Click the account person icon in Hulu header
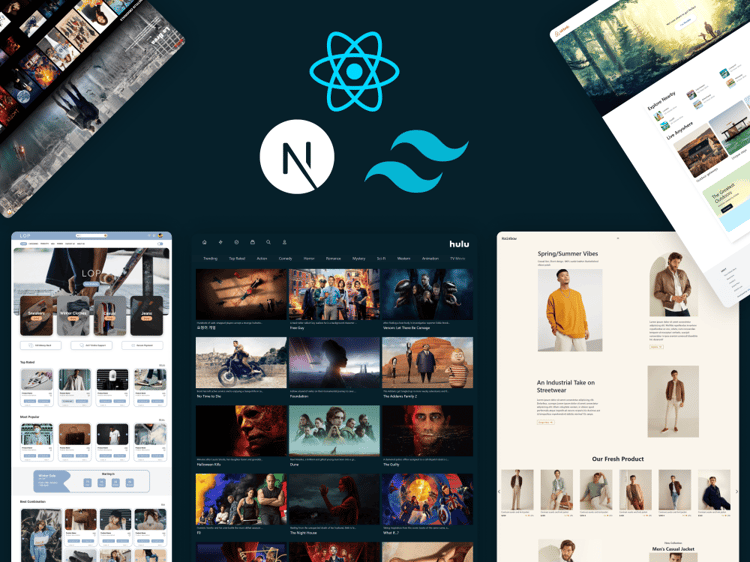This screenshot has height=562, width=750. pos(284,242)
